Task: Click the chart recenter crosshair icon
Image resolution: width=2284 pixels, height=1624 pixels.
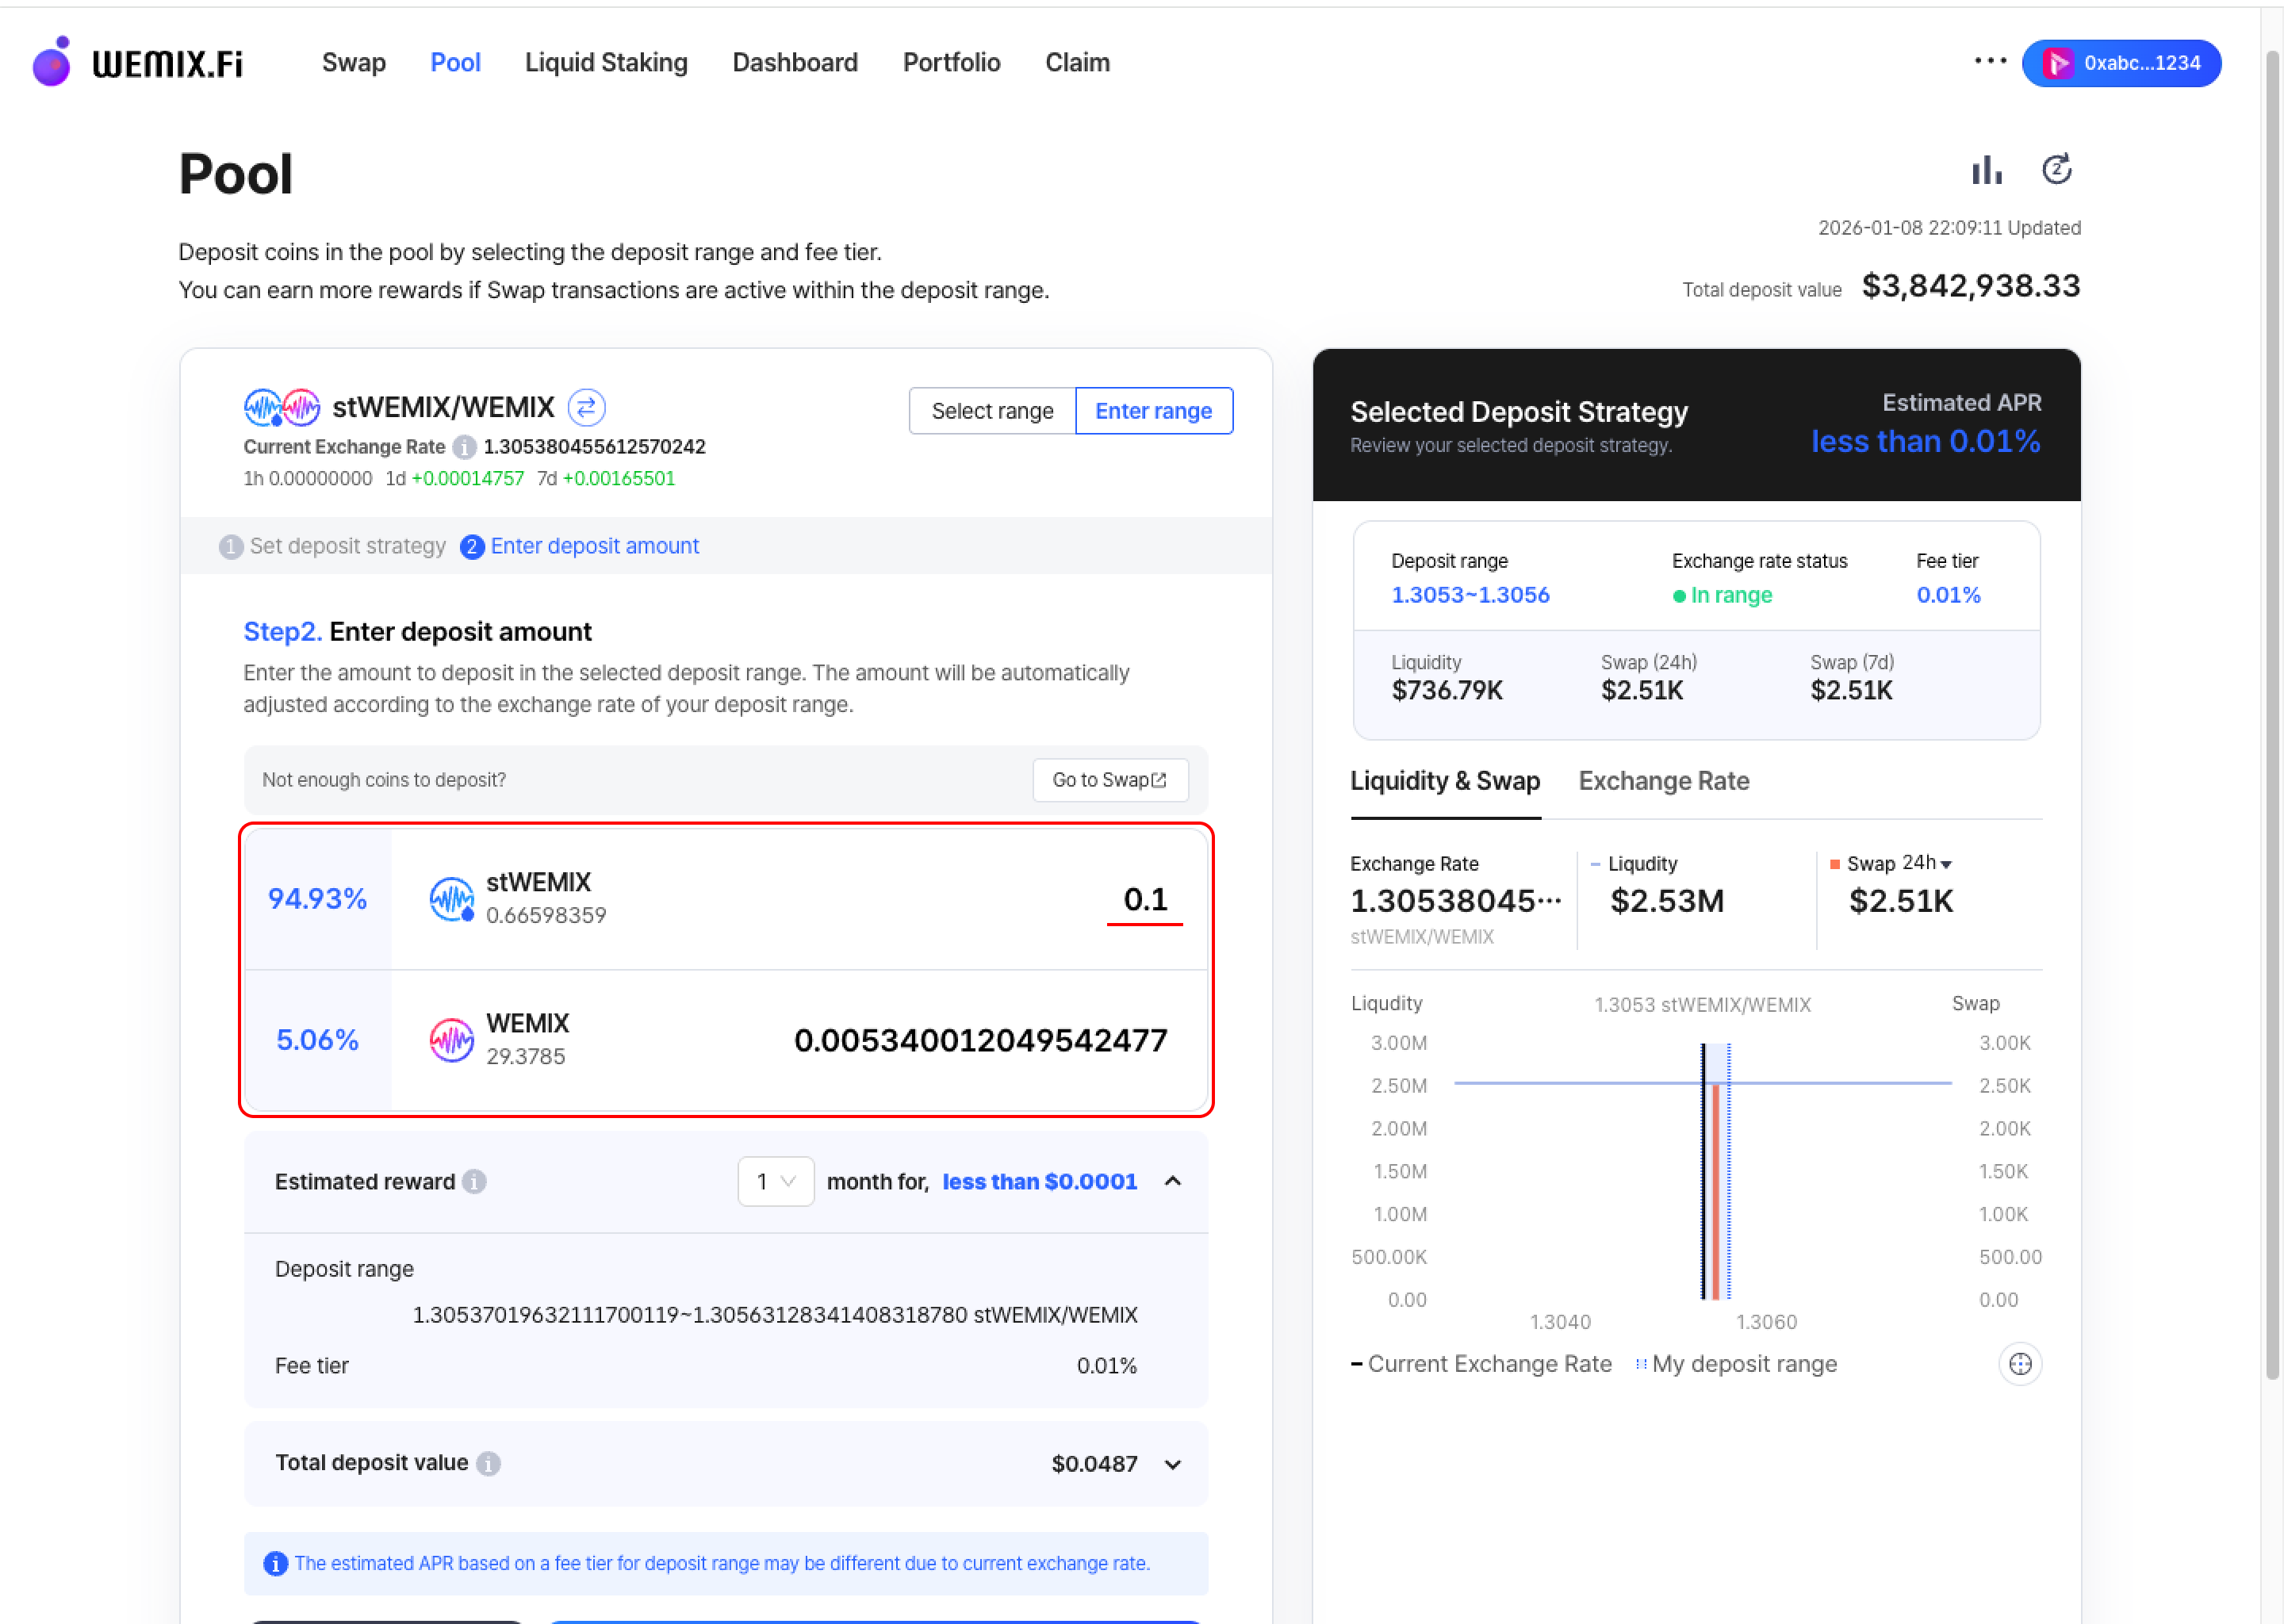Action: 2019,1364
